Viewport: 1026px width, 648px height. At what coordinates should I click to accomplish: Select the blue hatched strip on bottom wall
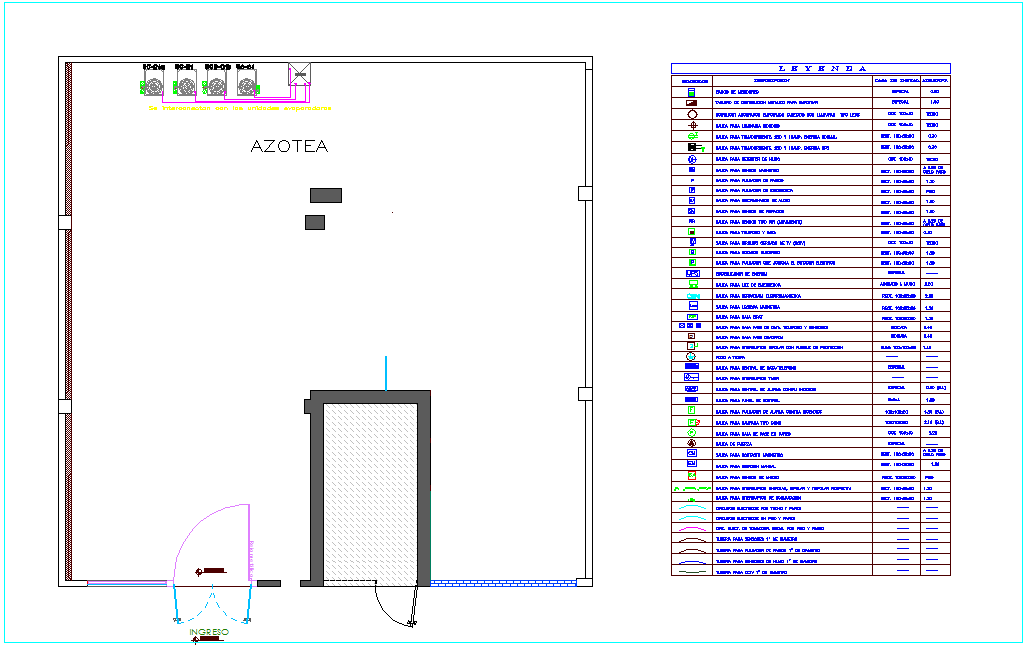pos(502,583)
